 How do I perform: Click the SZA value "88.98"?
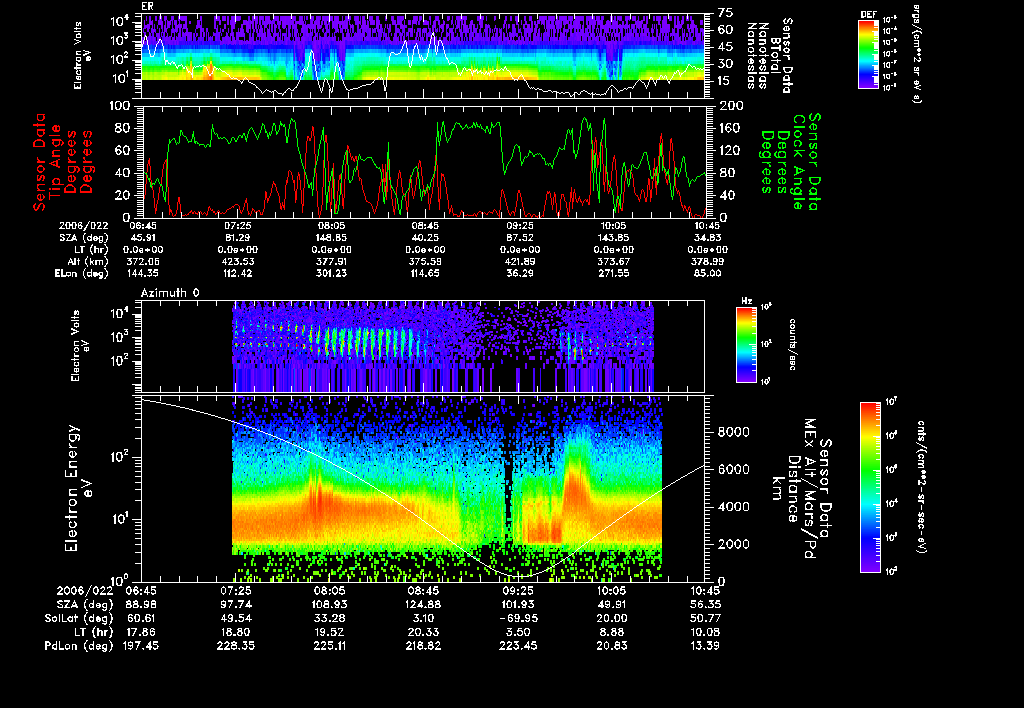tap(142, 604)
